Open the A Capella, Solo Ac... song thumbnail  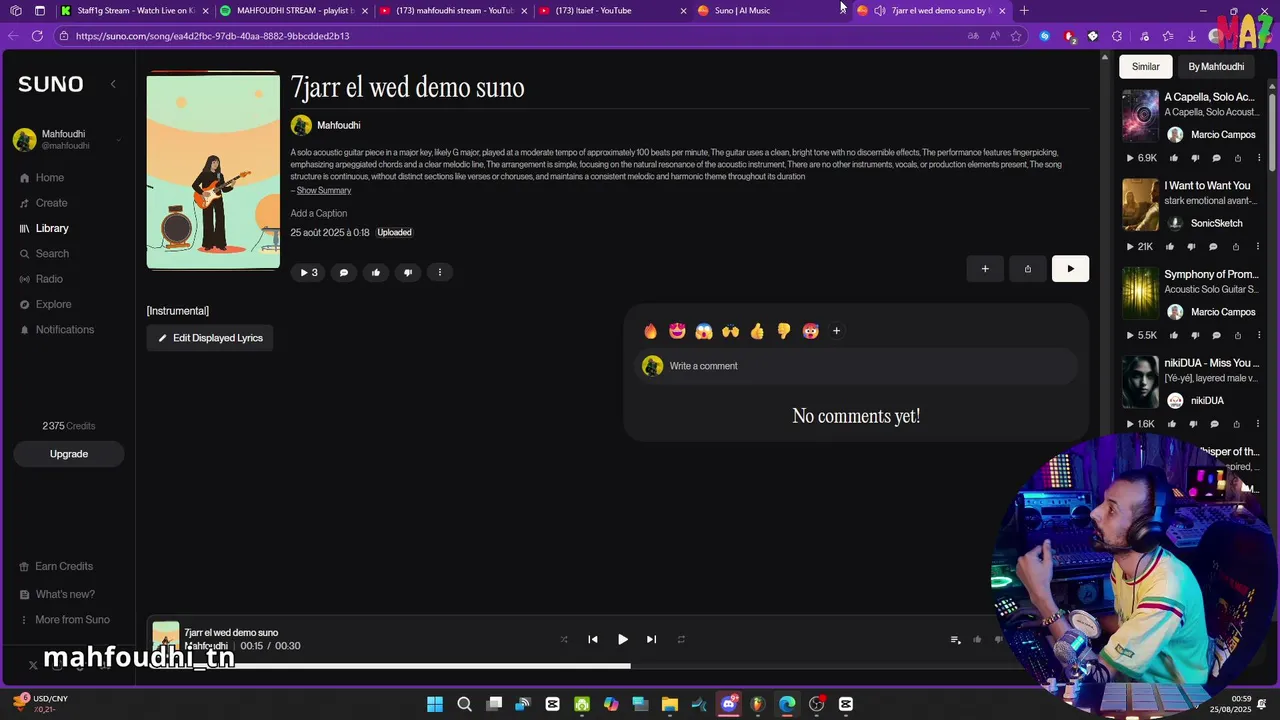click(1140, 115)
